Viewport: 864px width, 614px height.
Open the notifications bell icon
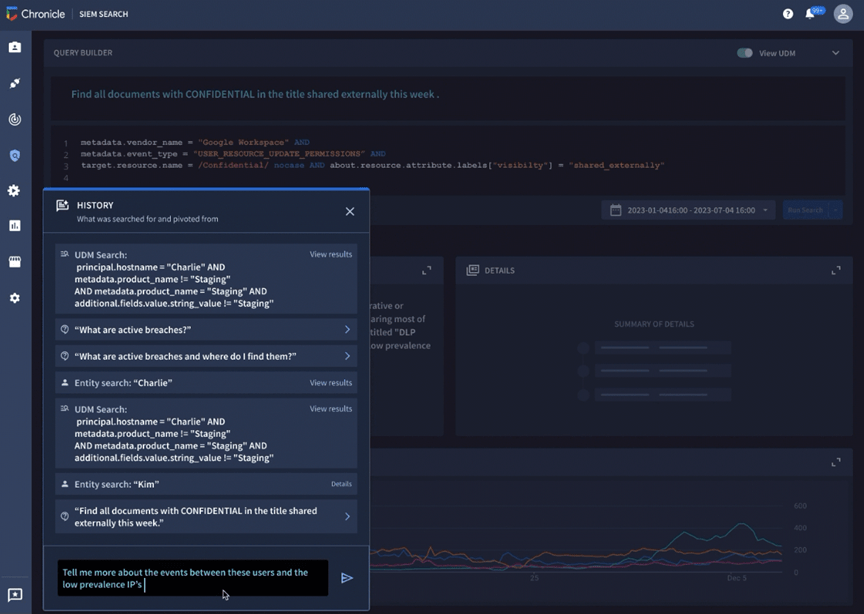811,14
